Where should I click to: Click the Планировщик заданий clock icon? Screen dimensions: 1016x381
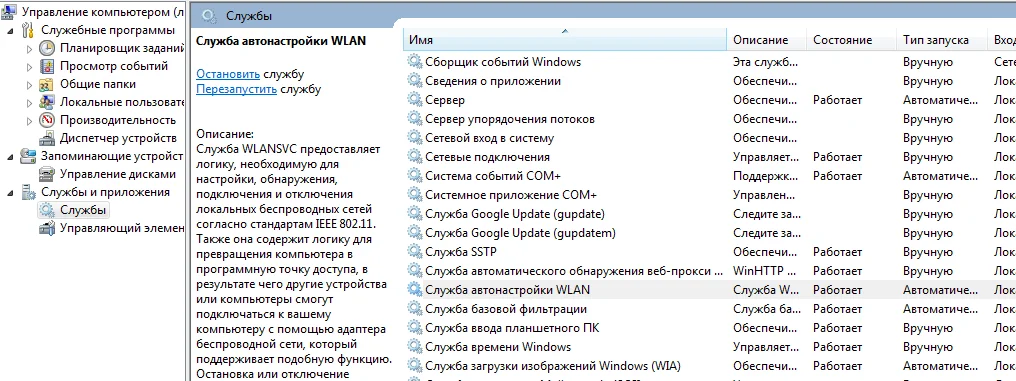47,48
